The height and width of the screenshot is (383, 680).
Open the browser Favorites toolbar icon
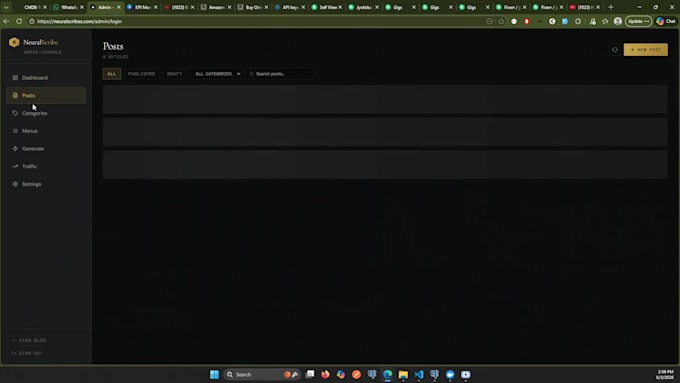click(605, 21)
